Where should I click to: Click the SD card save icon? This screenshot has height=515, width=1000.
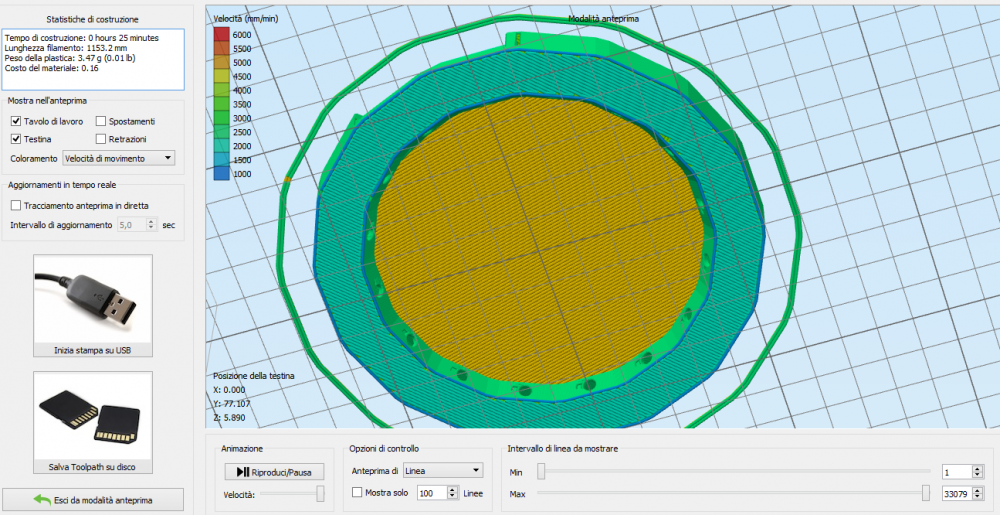[x=93, y=415]
